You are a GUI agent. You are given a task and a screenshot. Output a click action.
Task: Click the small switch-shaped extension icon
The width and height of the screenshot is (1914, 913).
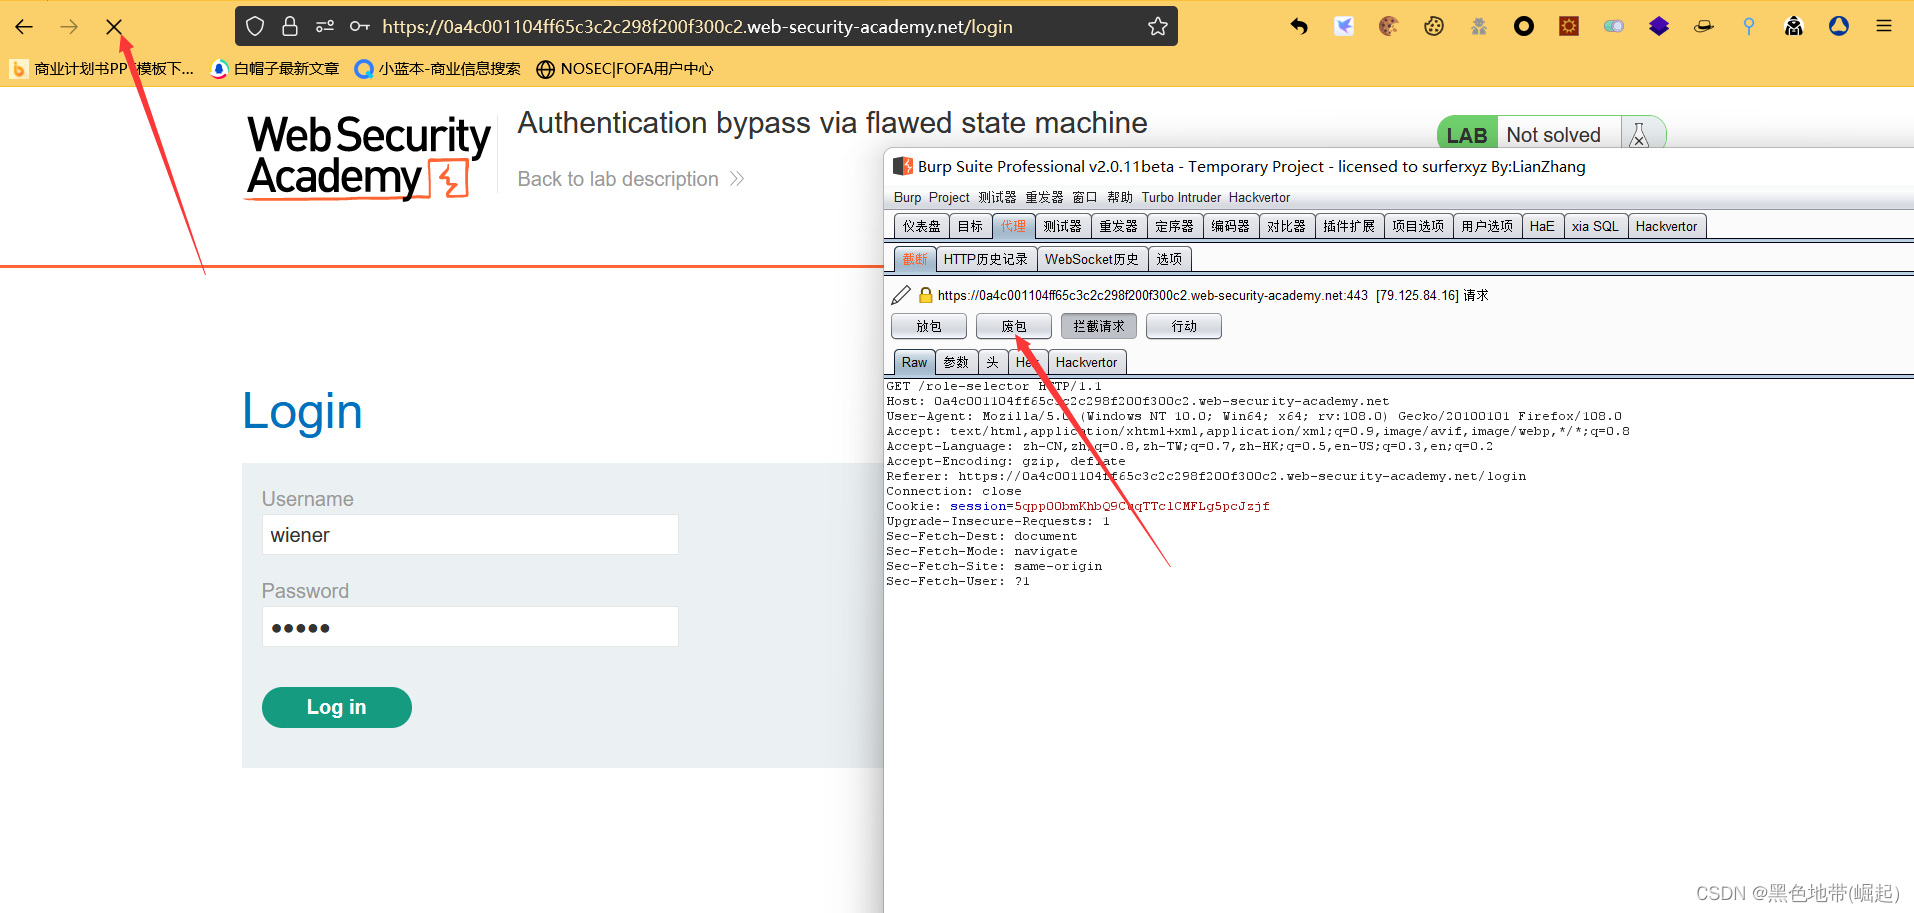(x=1614, y=26)
